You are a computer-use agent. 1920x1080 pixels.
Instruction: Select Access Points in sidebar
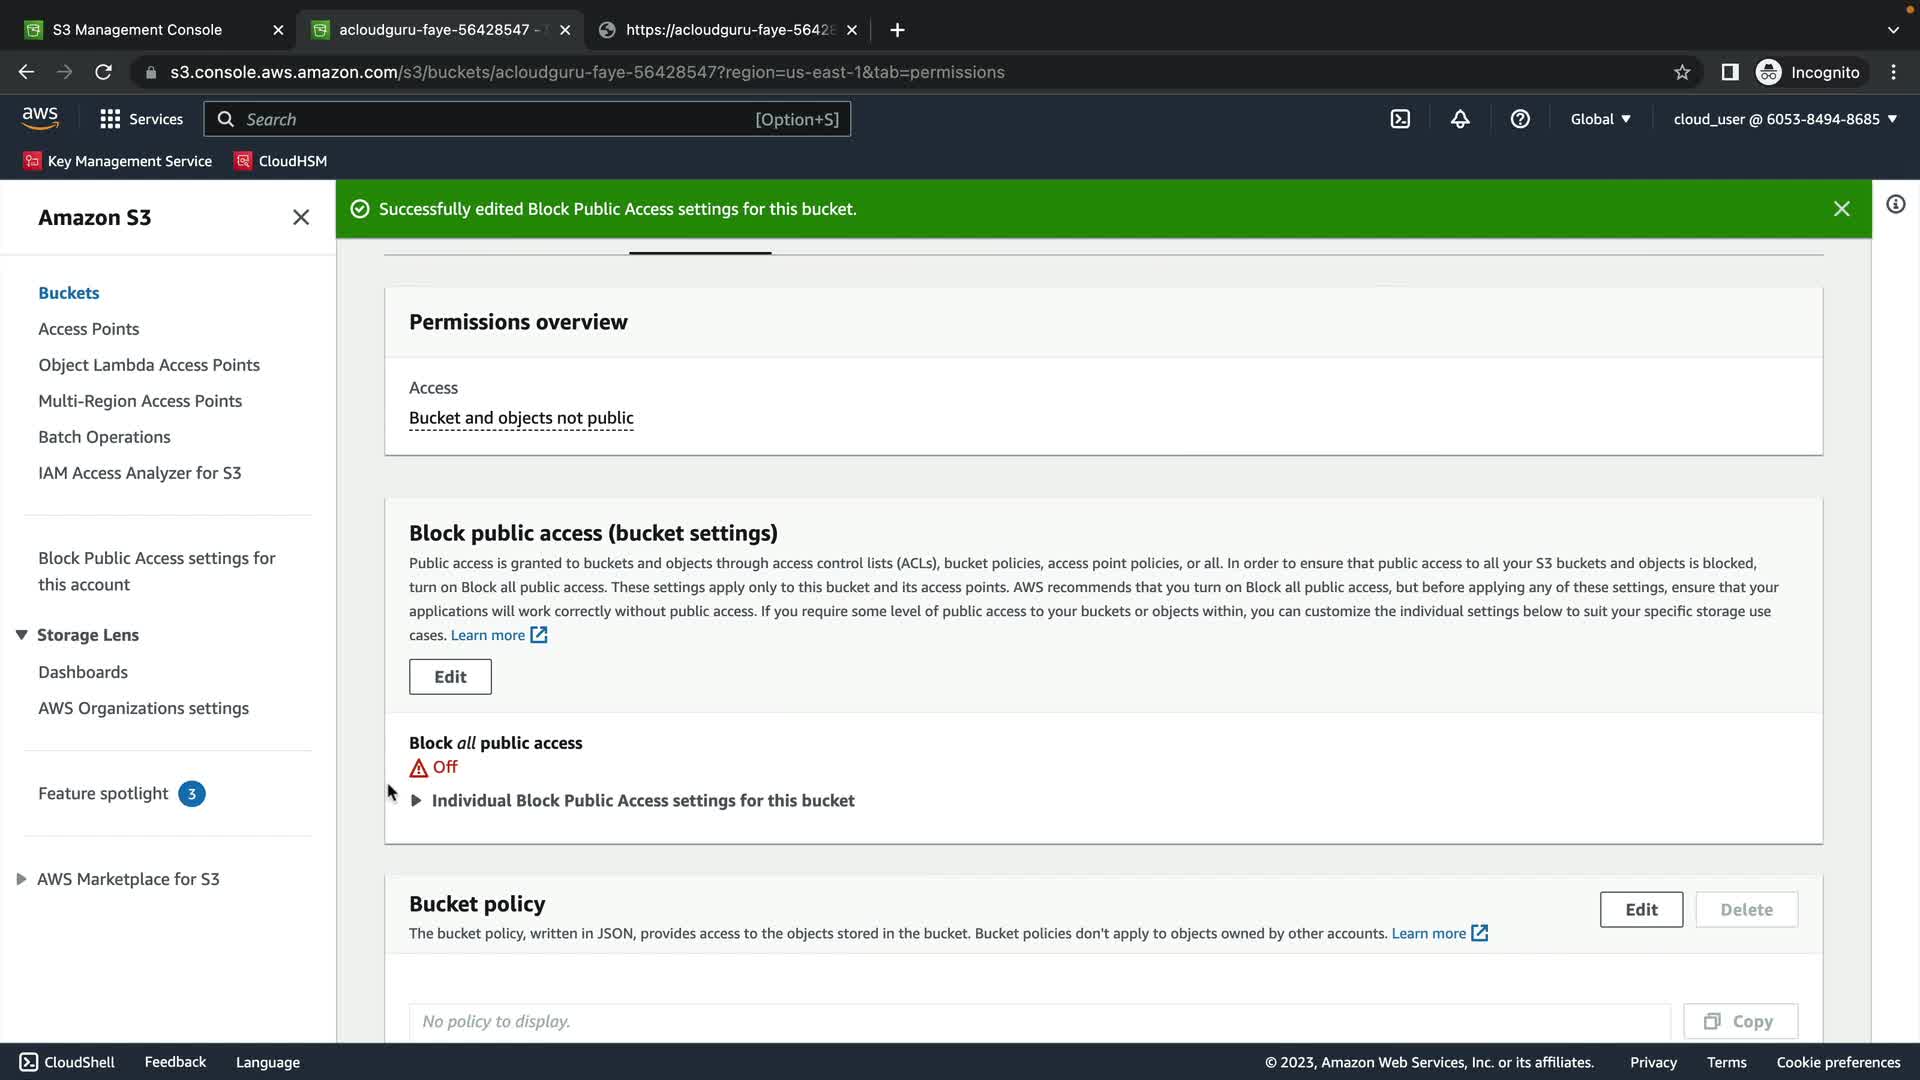coord(88,329)
